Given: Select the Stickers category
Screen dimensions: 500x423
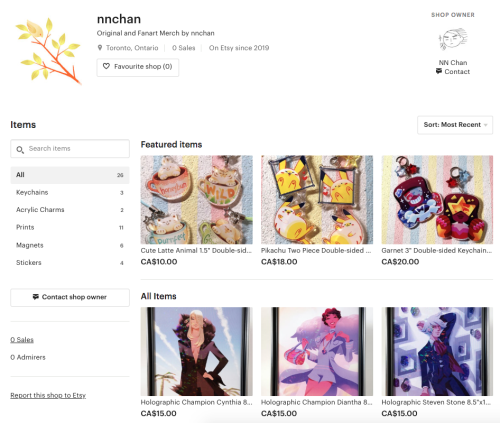Looking at the screenshot, I should (70, 263).
